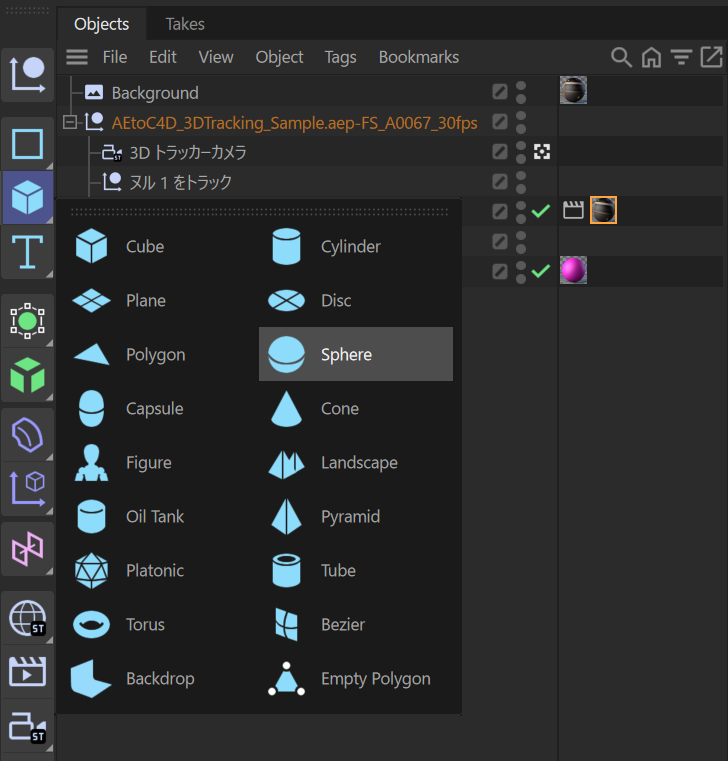Toggle visibility dots for 3D トラッカーカメラ
Screen dimensions: 728x761
click(521, 152)
